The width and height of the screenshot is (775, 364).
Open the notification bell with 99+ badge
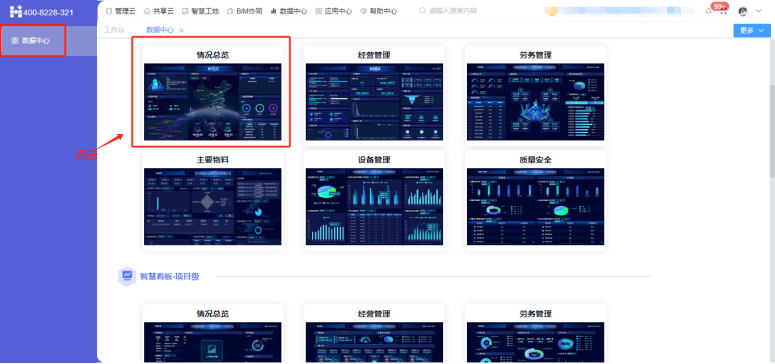pos(709,11)
